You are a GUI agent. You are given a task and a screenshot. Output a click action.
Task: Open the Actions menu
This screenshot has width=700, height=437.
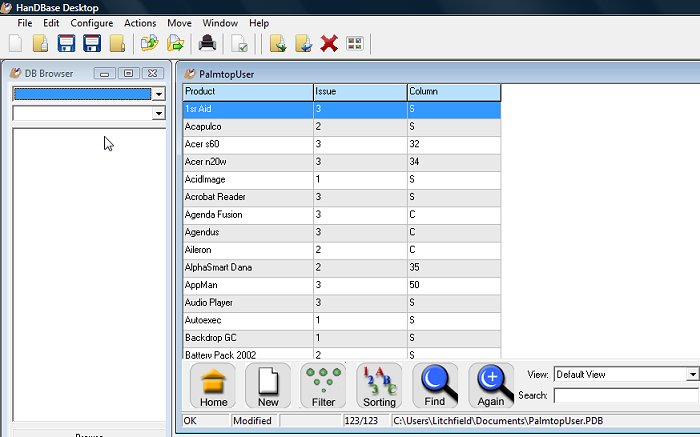(x=140, y=23)
